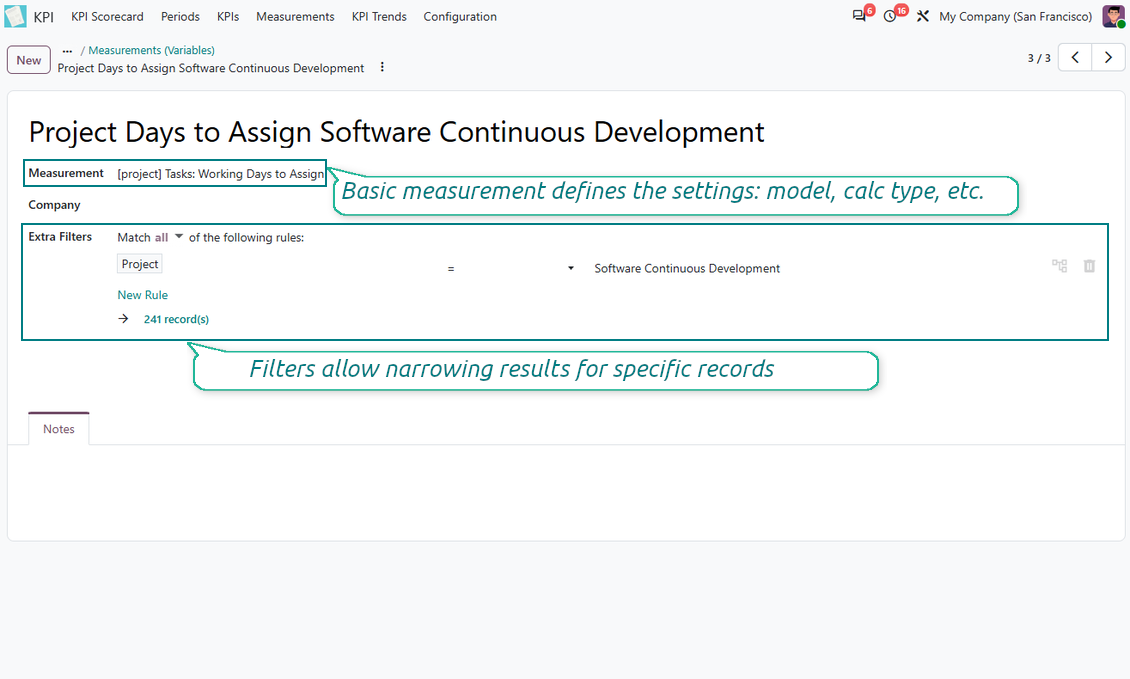Go to the next record
Screen dimensions: 1130x679
pyautogui.click(x=1108, y=58)
